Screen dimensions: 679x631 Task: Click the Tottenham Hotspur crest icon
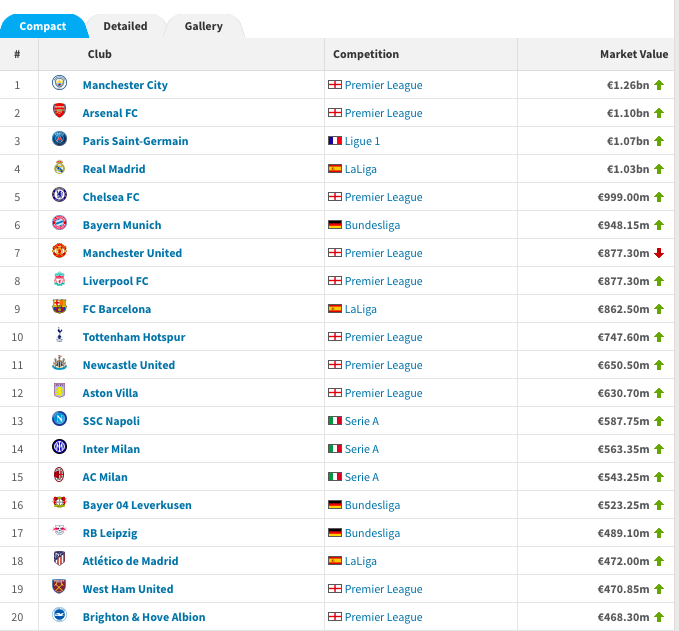59,336
